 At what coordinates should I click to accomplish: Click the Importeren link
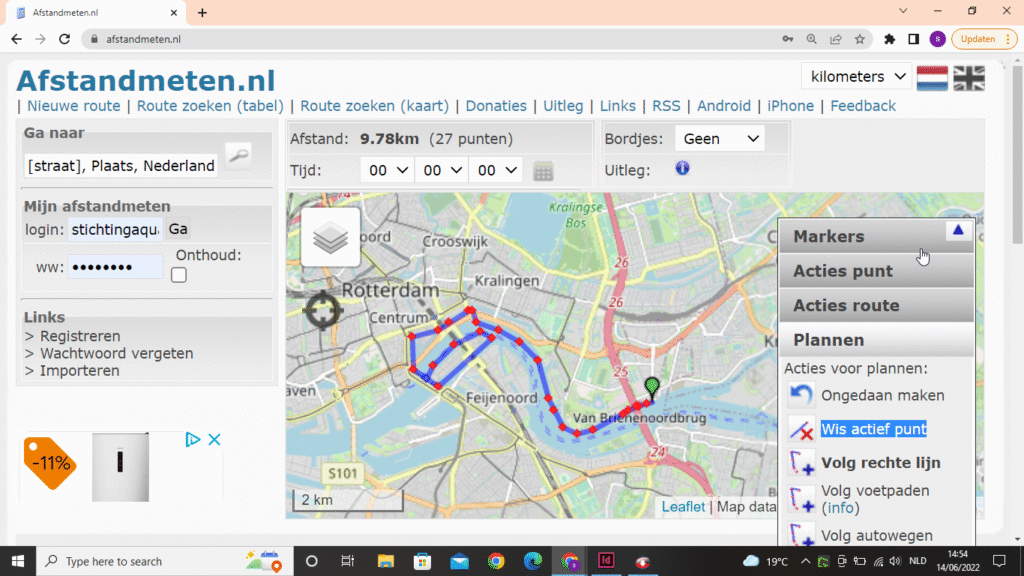(x=80, y=370)
